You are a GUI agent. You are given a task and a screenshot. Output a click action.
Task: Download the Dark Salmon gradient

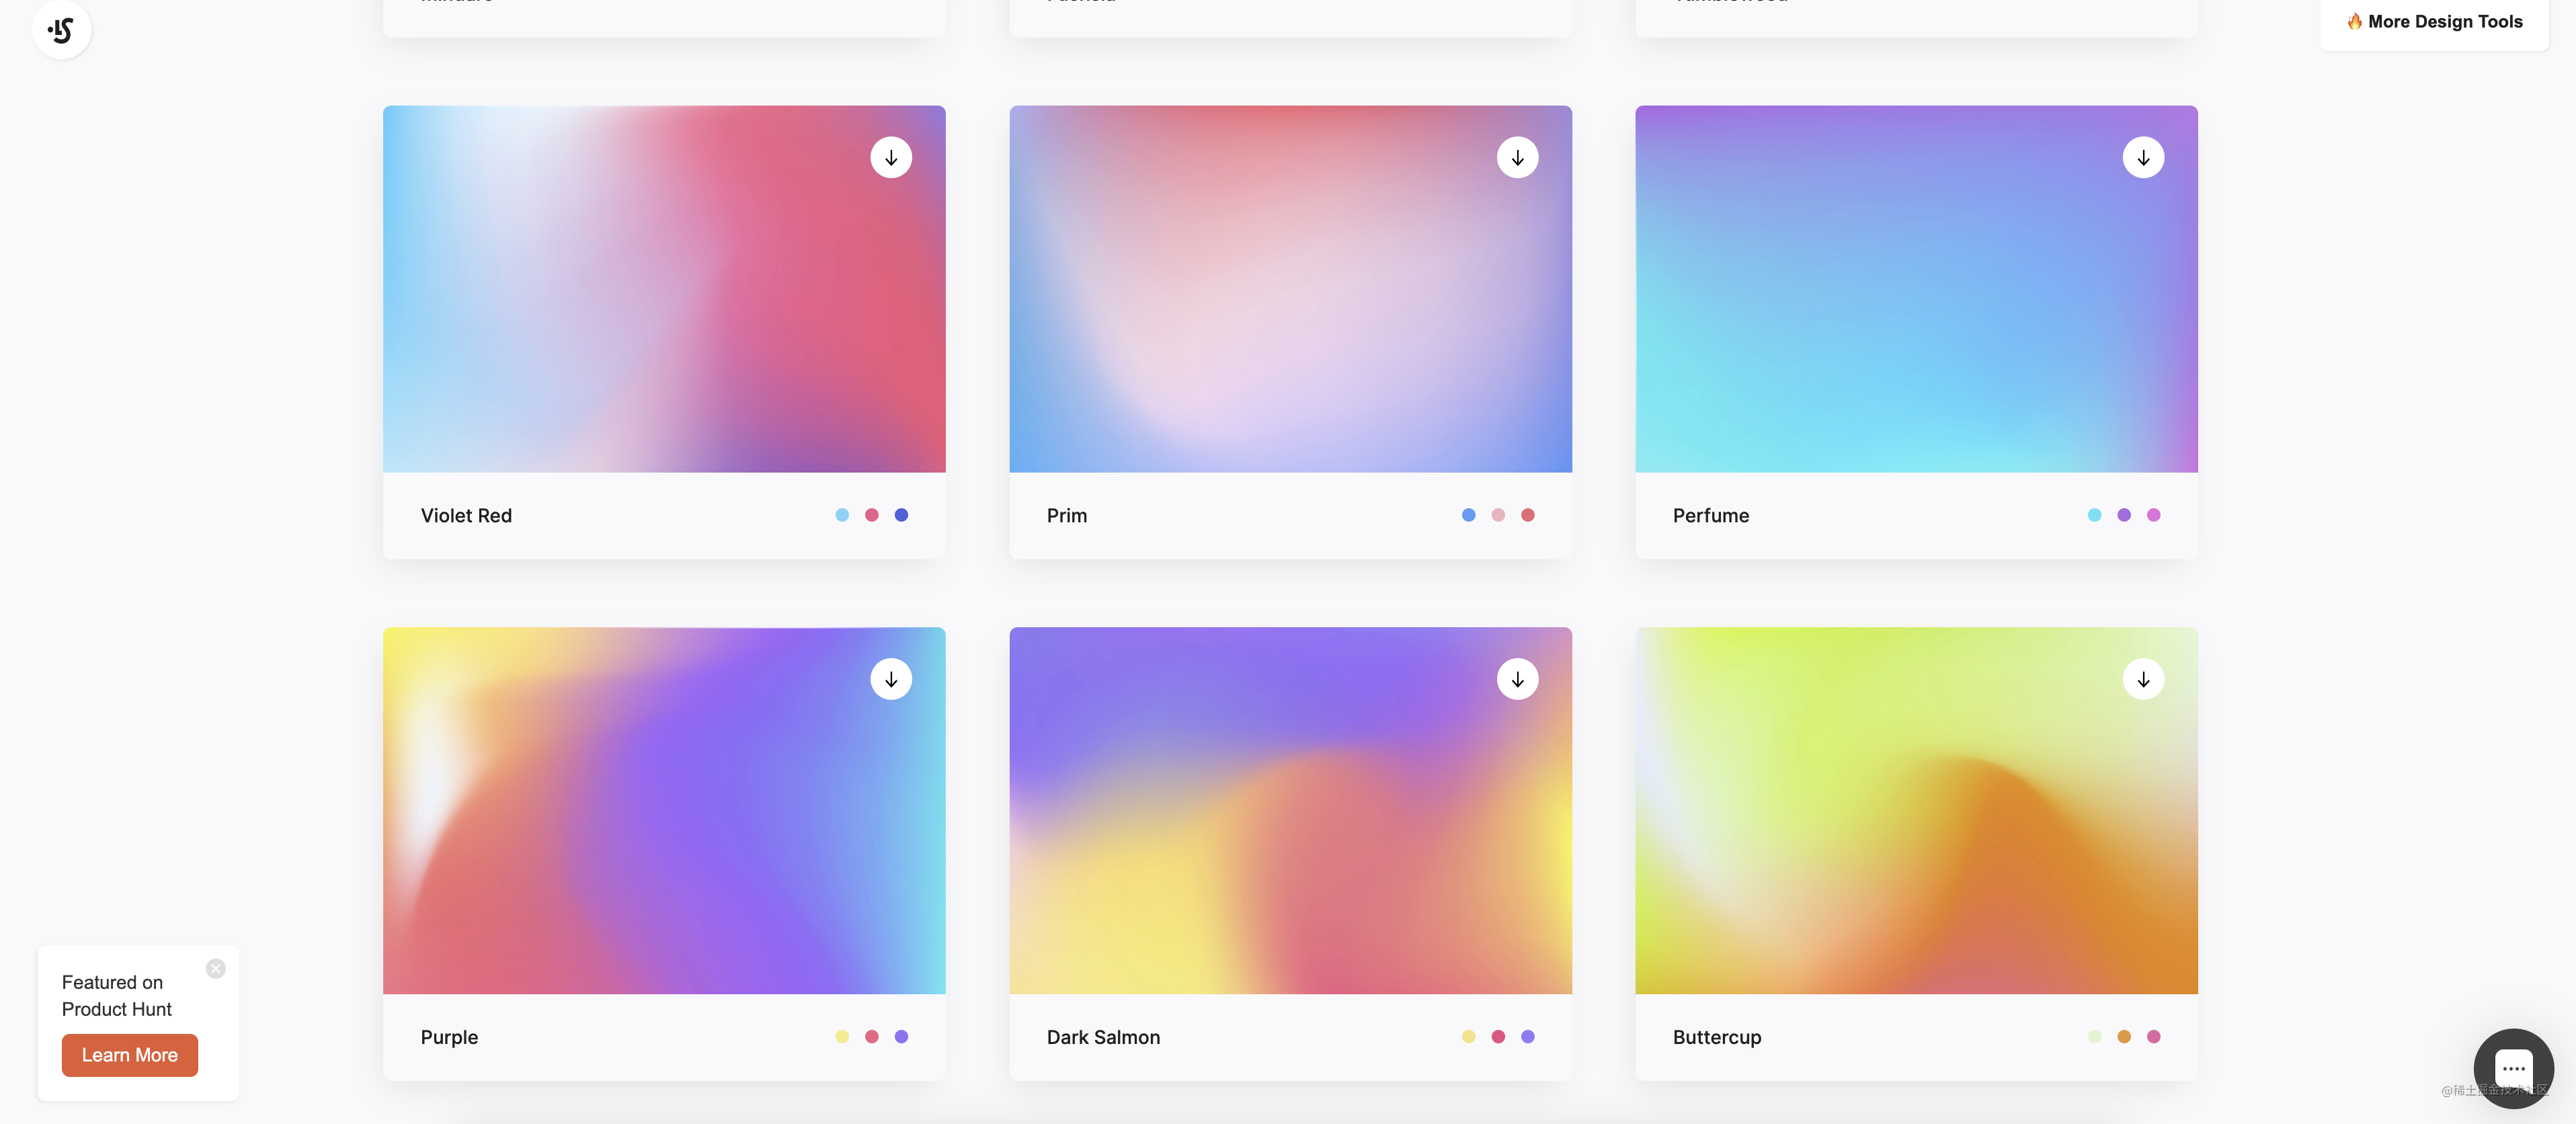(x=1517, y=679)
